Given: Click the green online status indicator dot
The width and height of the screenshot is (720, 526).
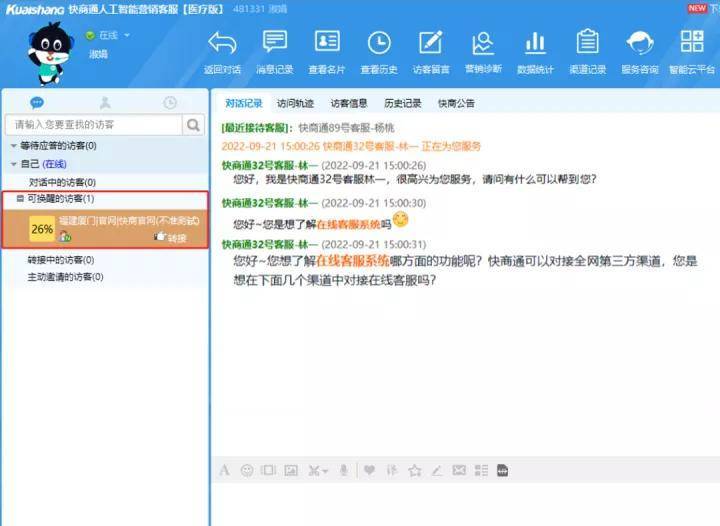Looking at the screenshot, I should pos(90,35).
